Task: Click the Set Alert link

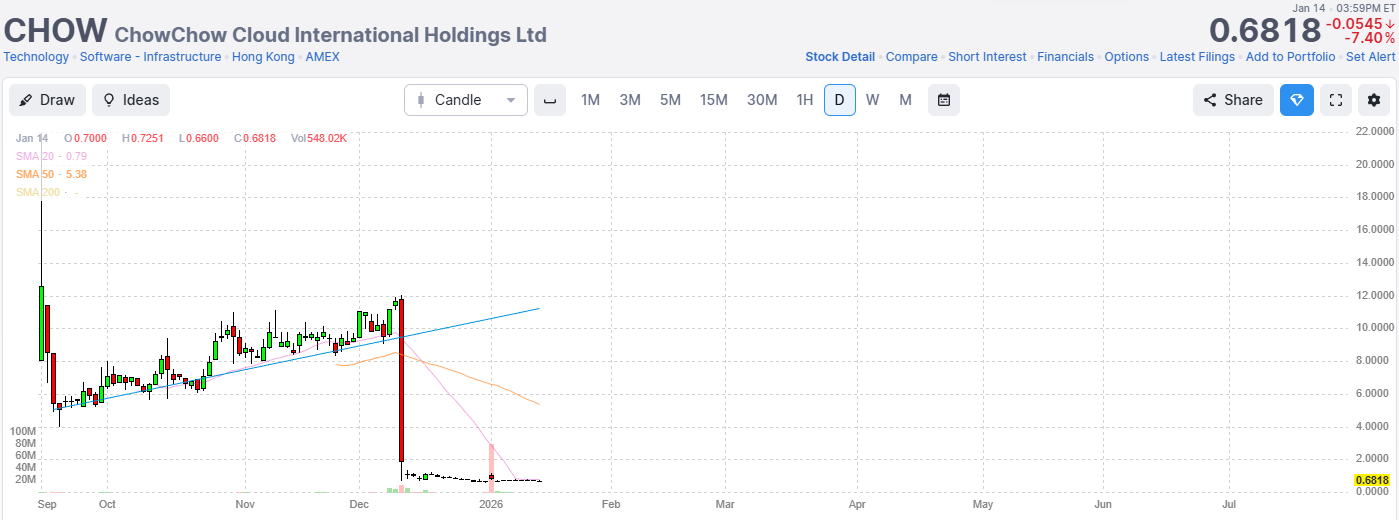Action: (x=1370, y=57)
